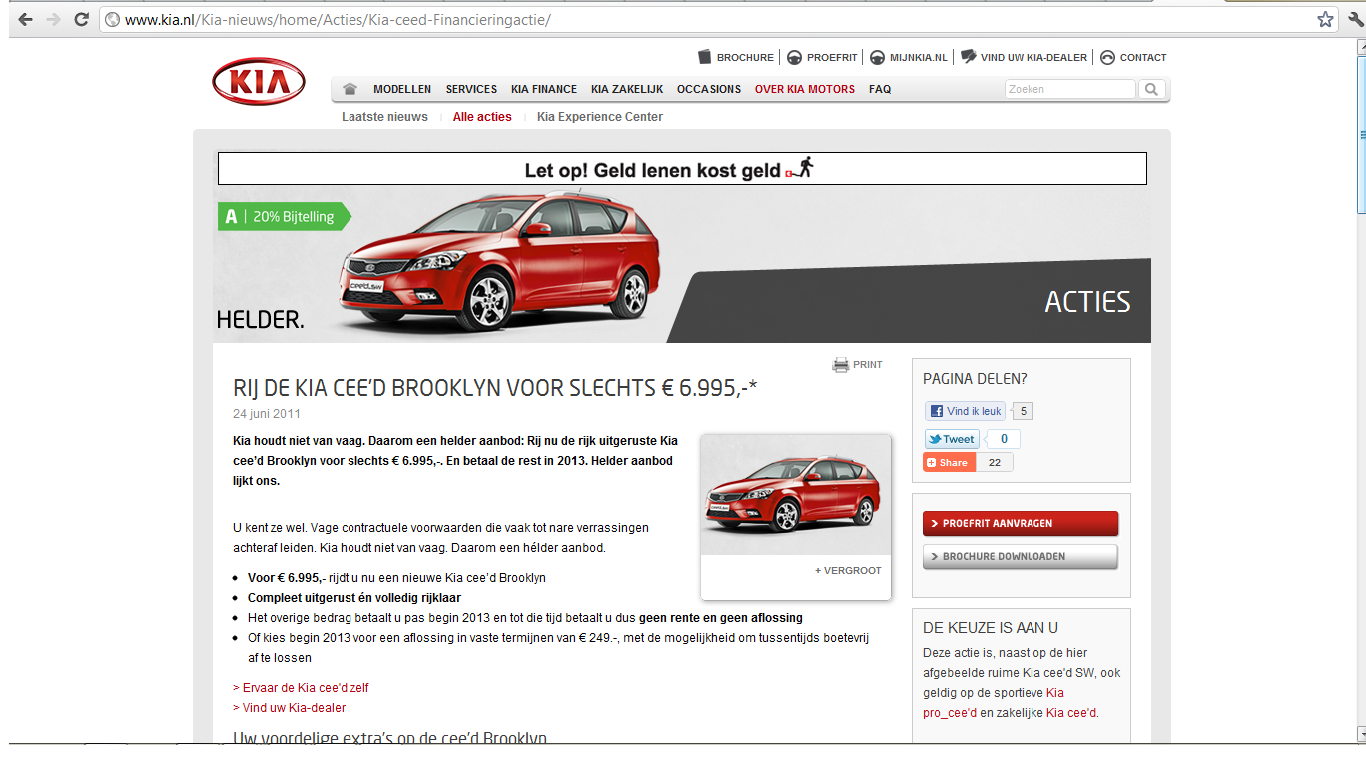The width and height of the screenshot is (1366, 768).
Task: Click the Brochure book icon
Action: (x=705, y=57)
